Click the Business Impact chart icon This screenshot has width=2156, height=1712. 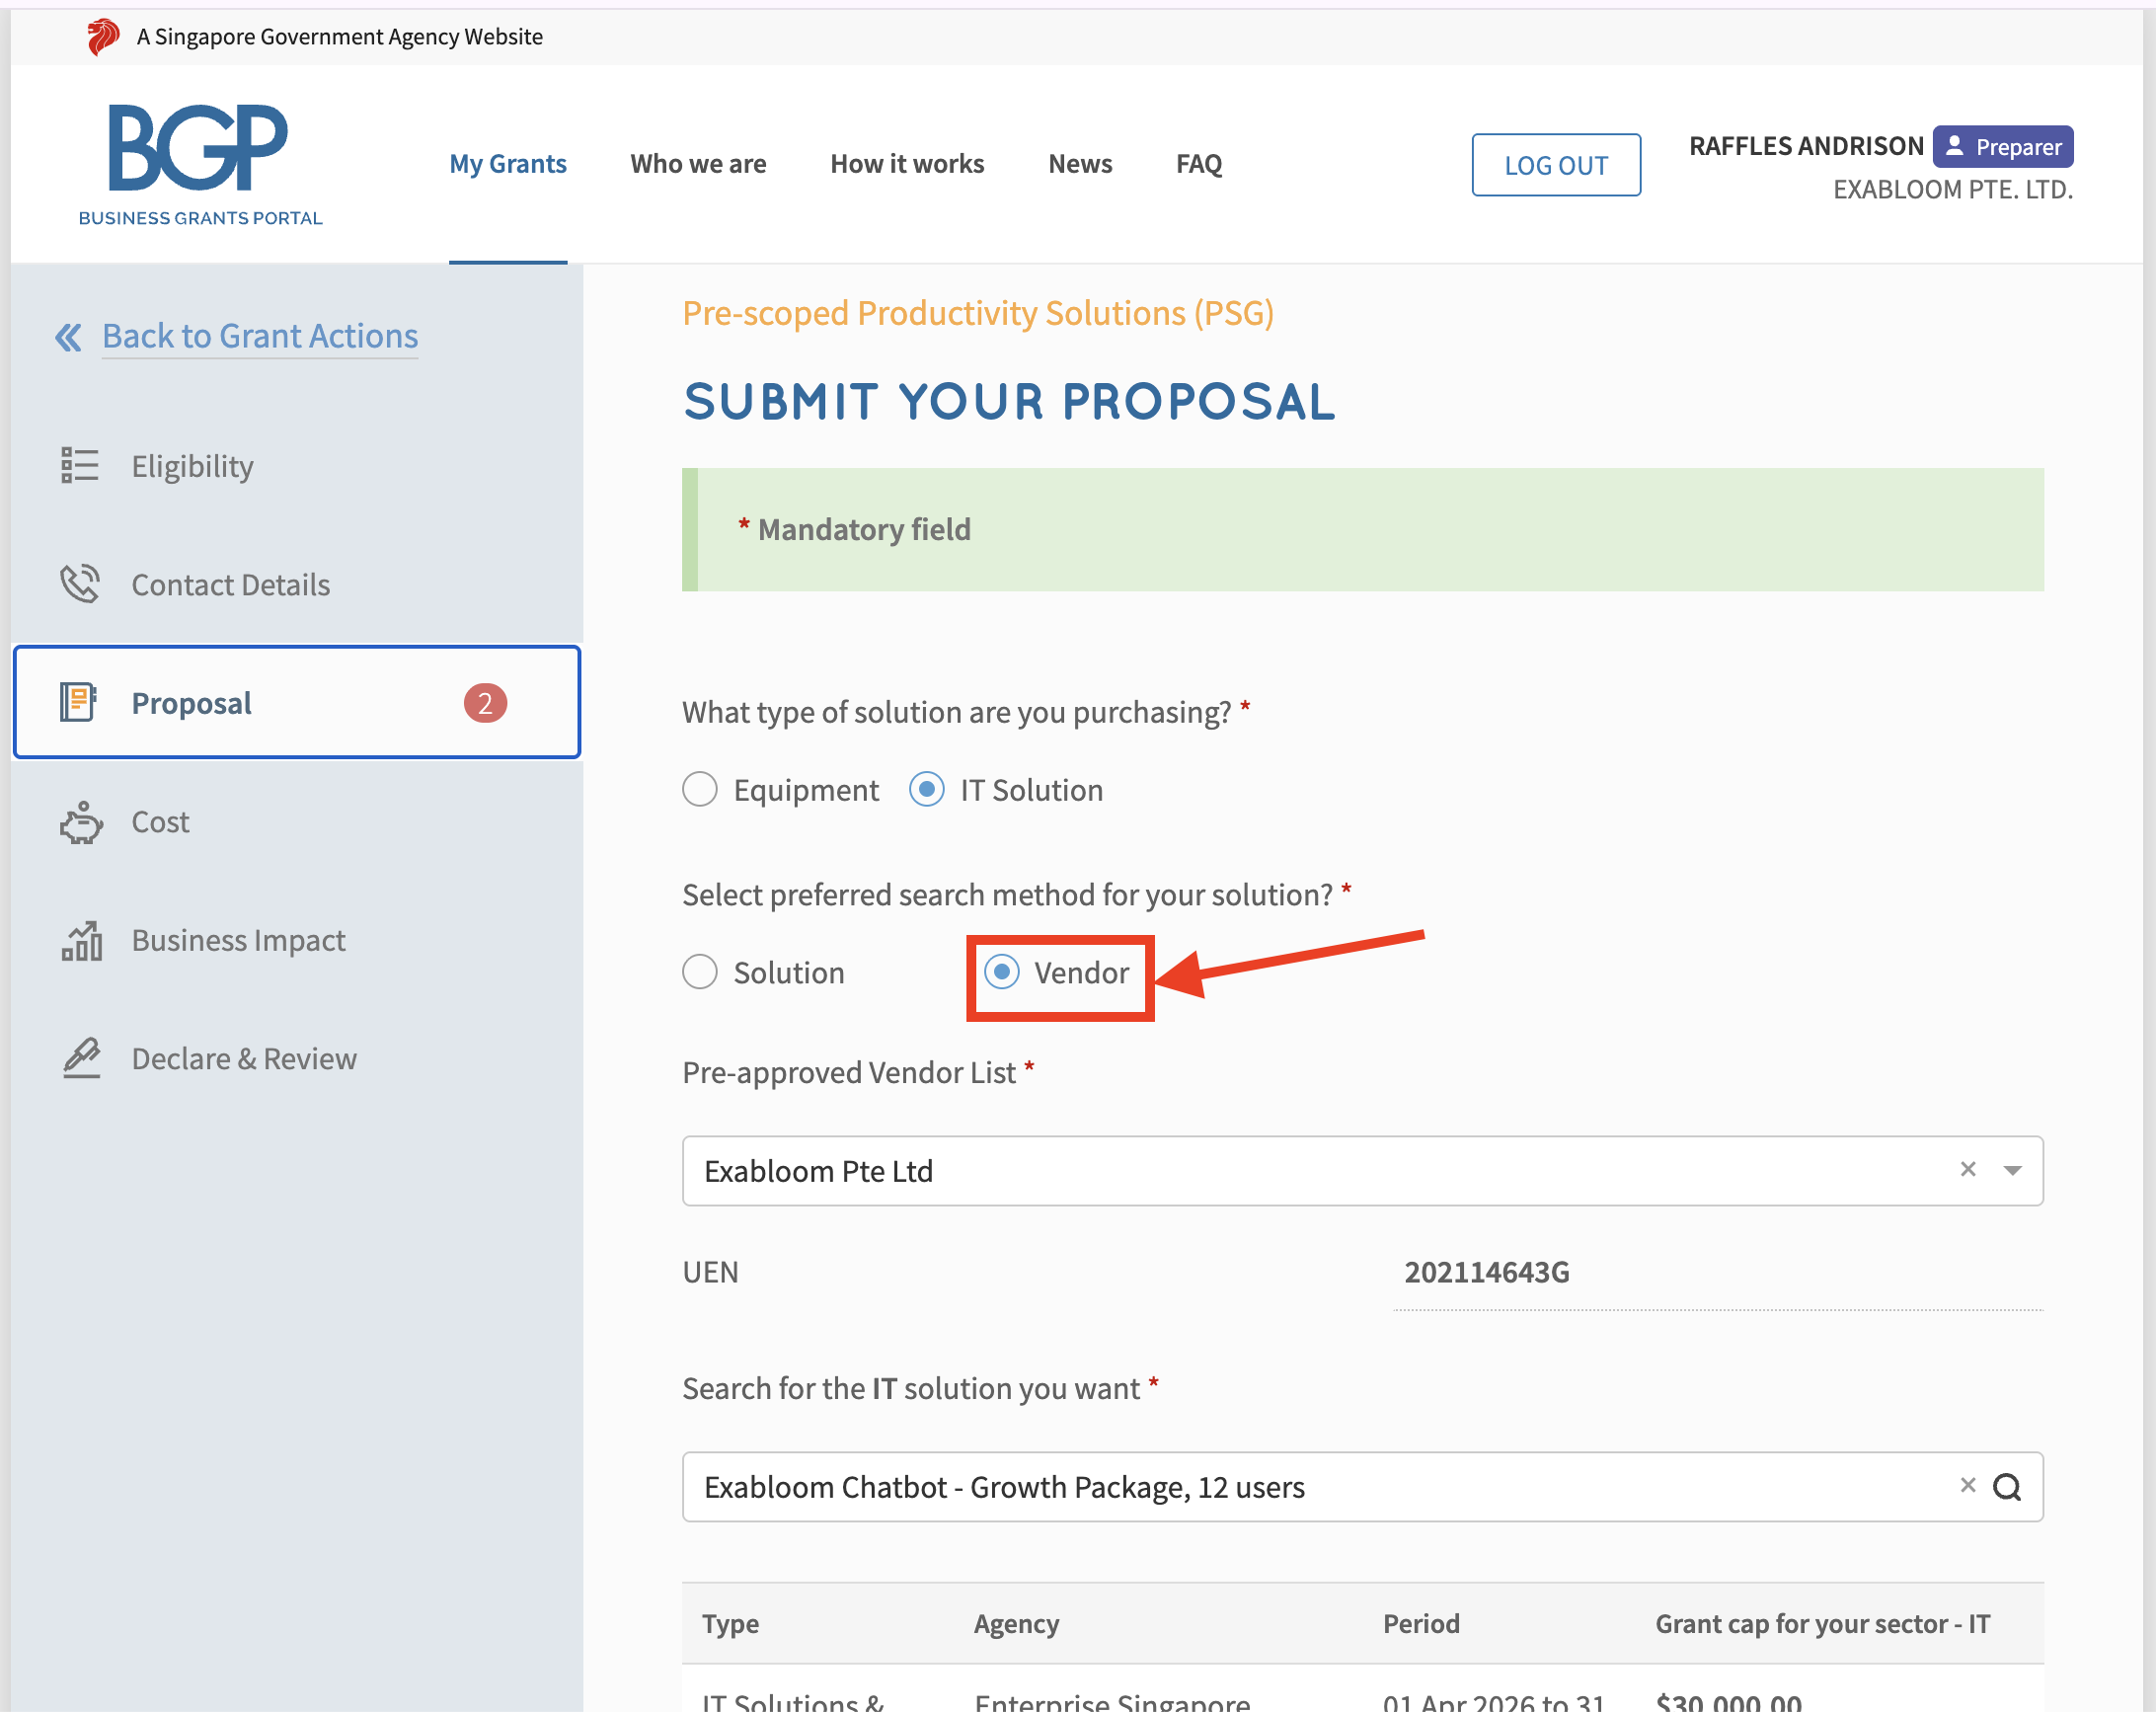pos(81,940)
